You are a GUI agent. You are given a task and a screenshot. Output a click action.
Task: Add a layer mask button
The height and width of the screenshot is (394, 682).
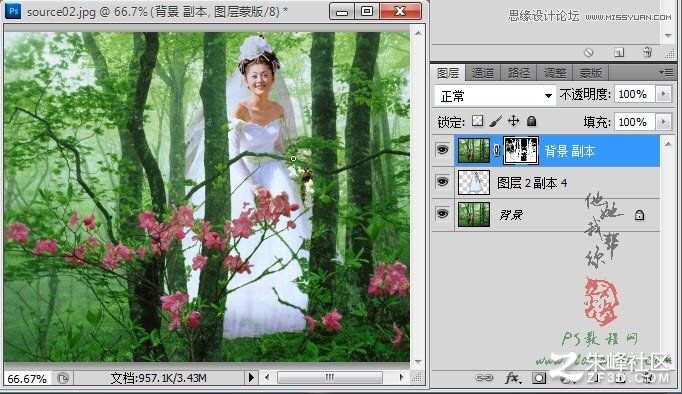538,378
